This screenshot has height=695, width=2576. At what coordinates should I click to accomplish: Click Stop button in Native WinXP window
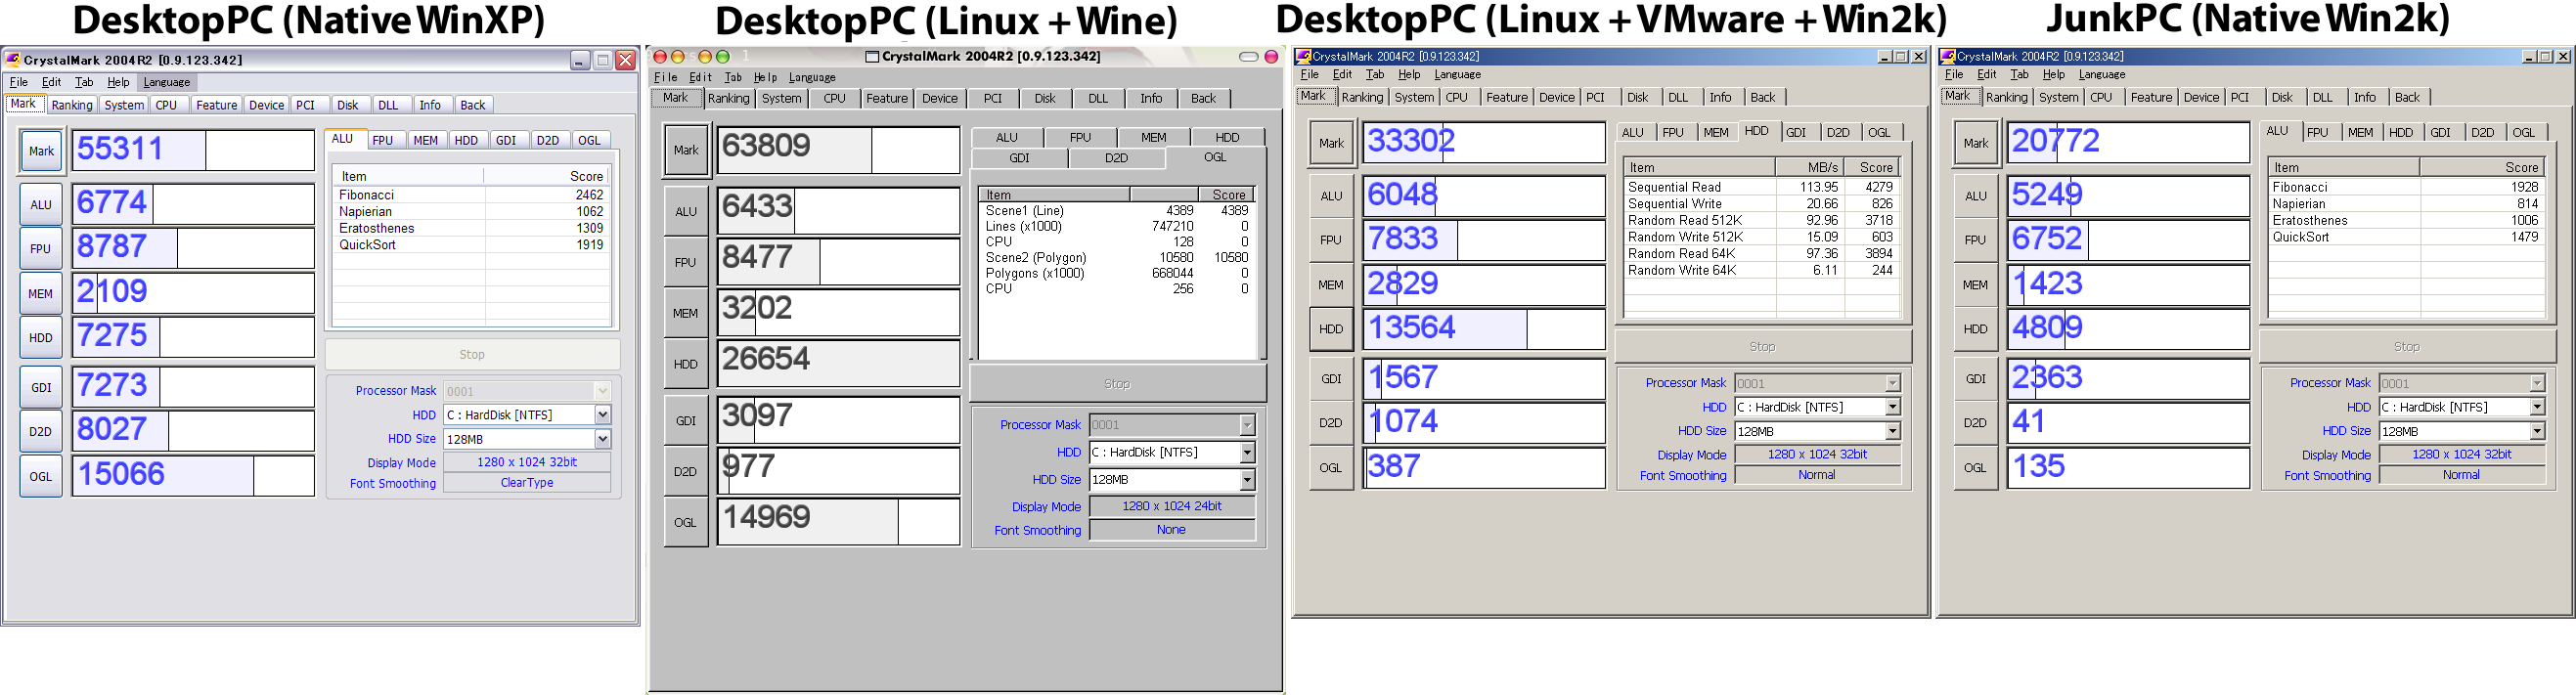point(472,354)
